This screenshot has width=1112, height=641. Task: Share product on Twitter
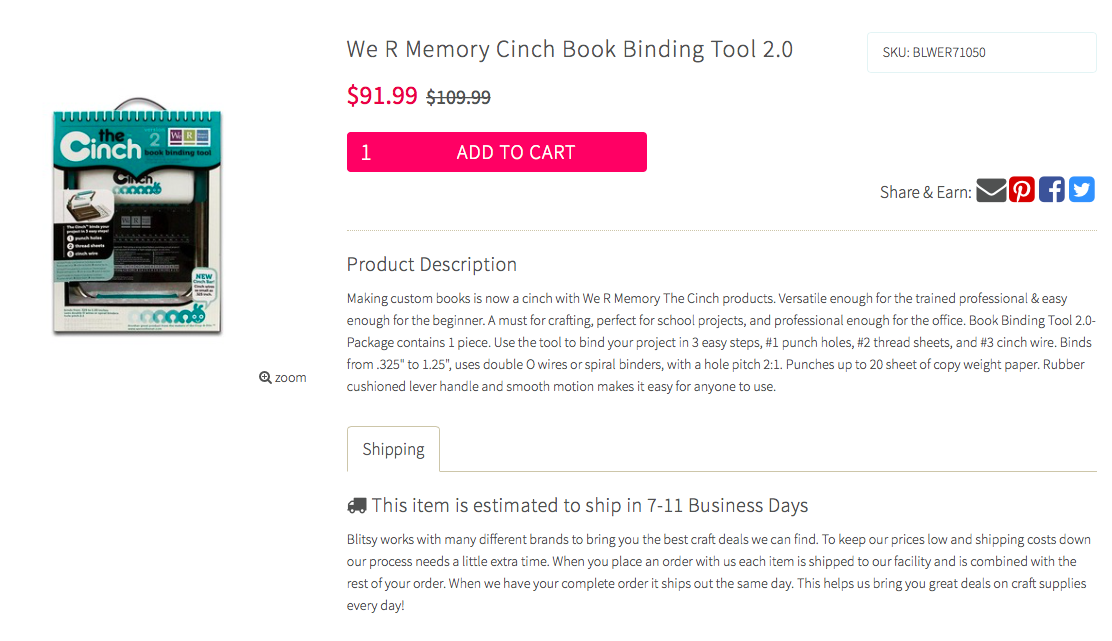click(x=1082, y=190)
